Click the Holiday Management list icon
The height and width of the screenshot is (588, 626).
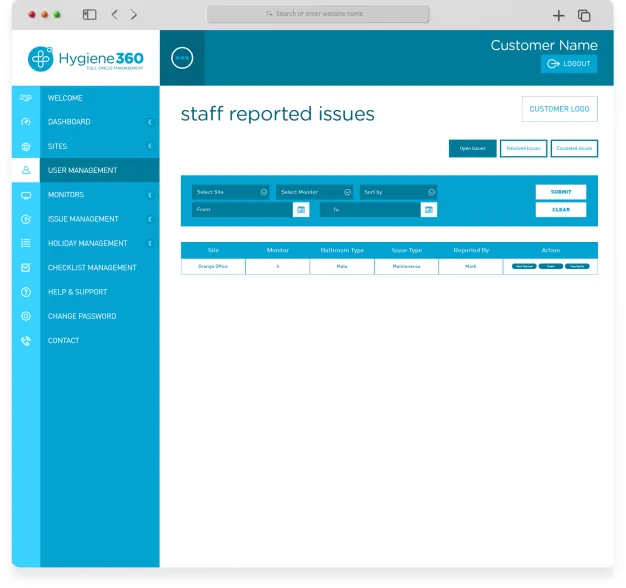pos(26,243)
